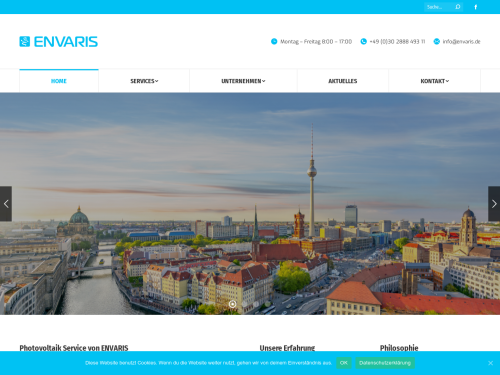
Task: Open the Home menu tab
Action: (59, 81)
